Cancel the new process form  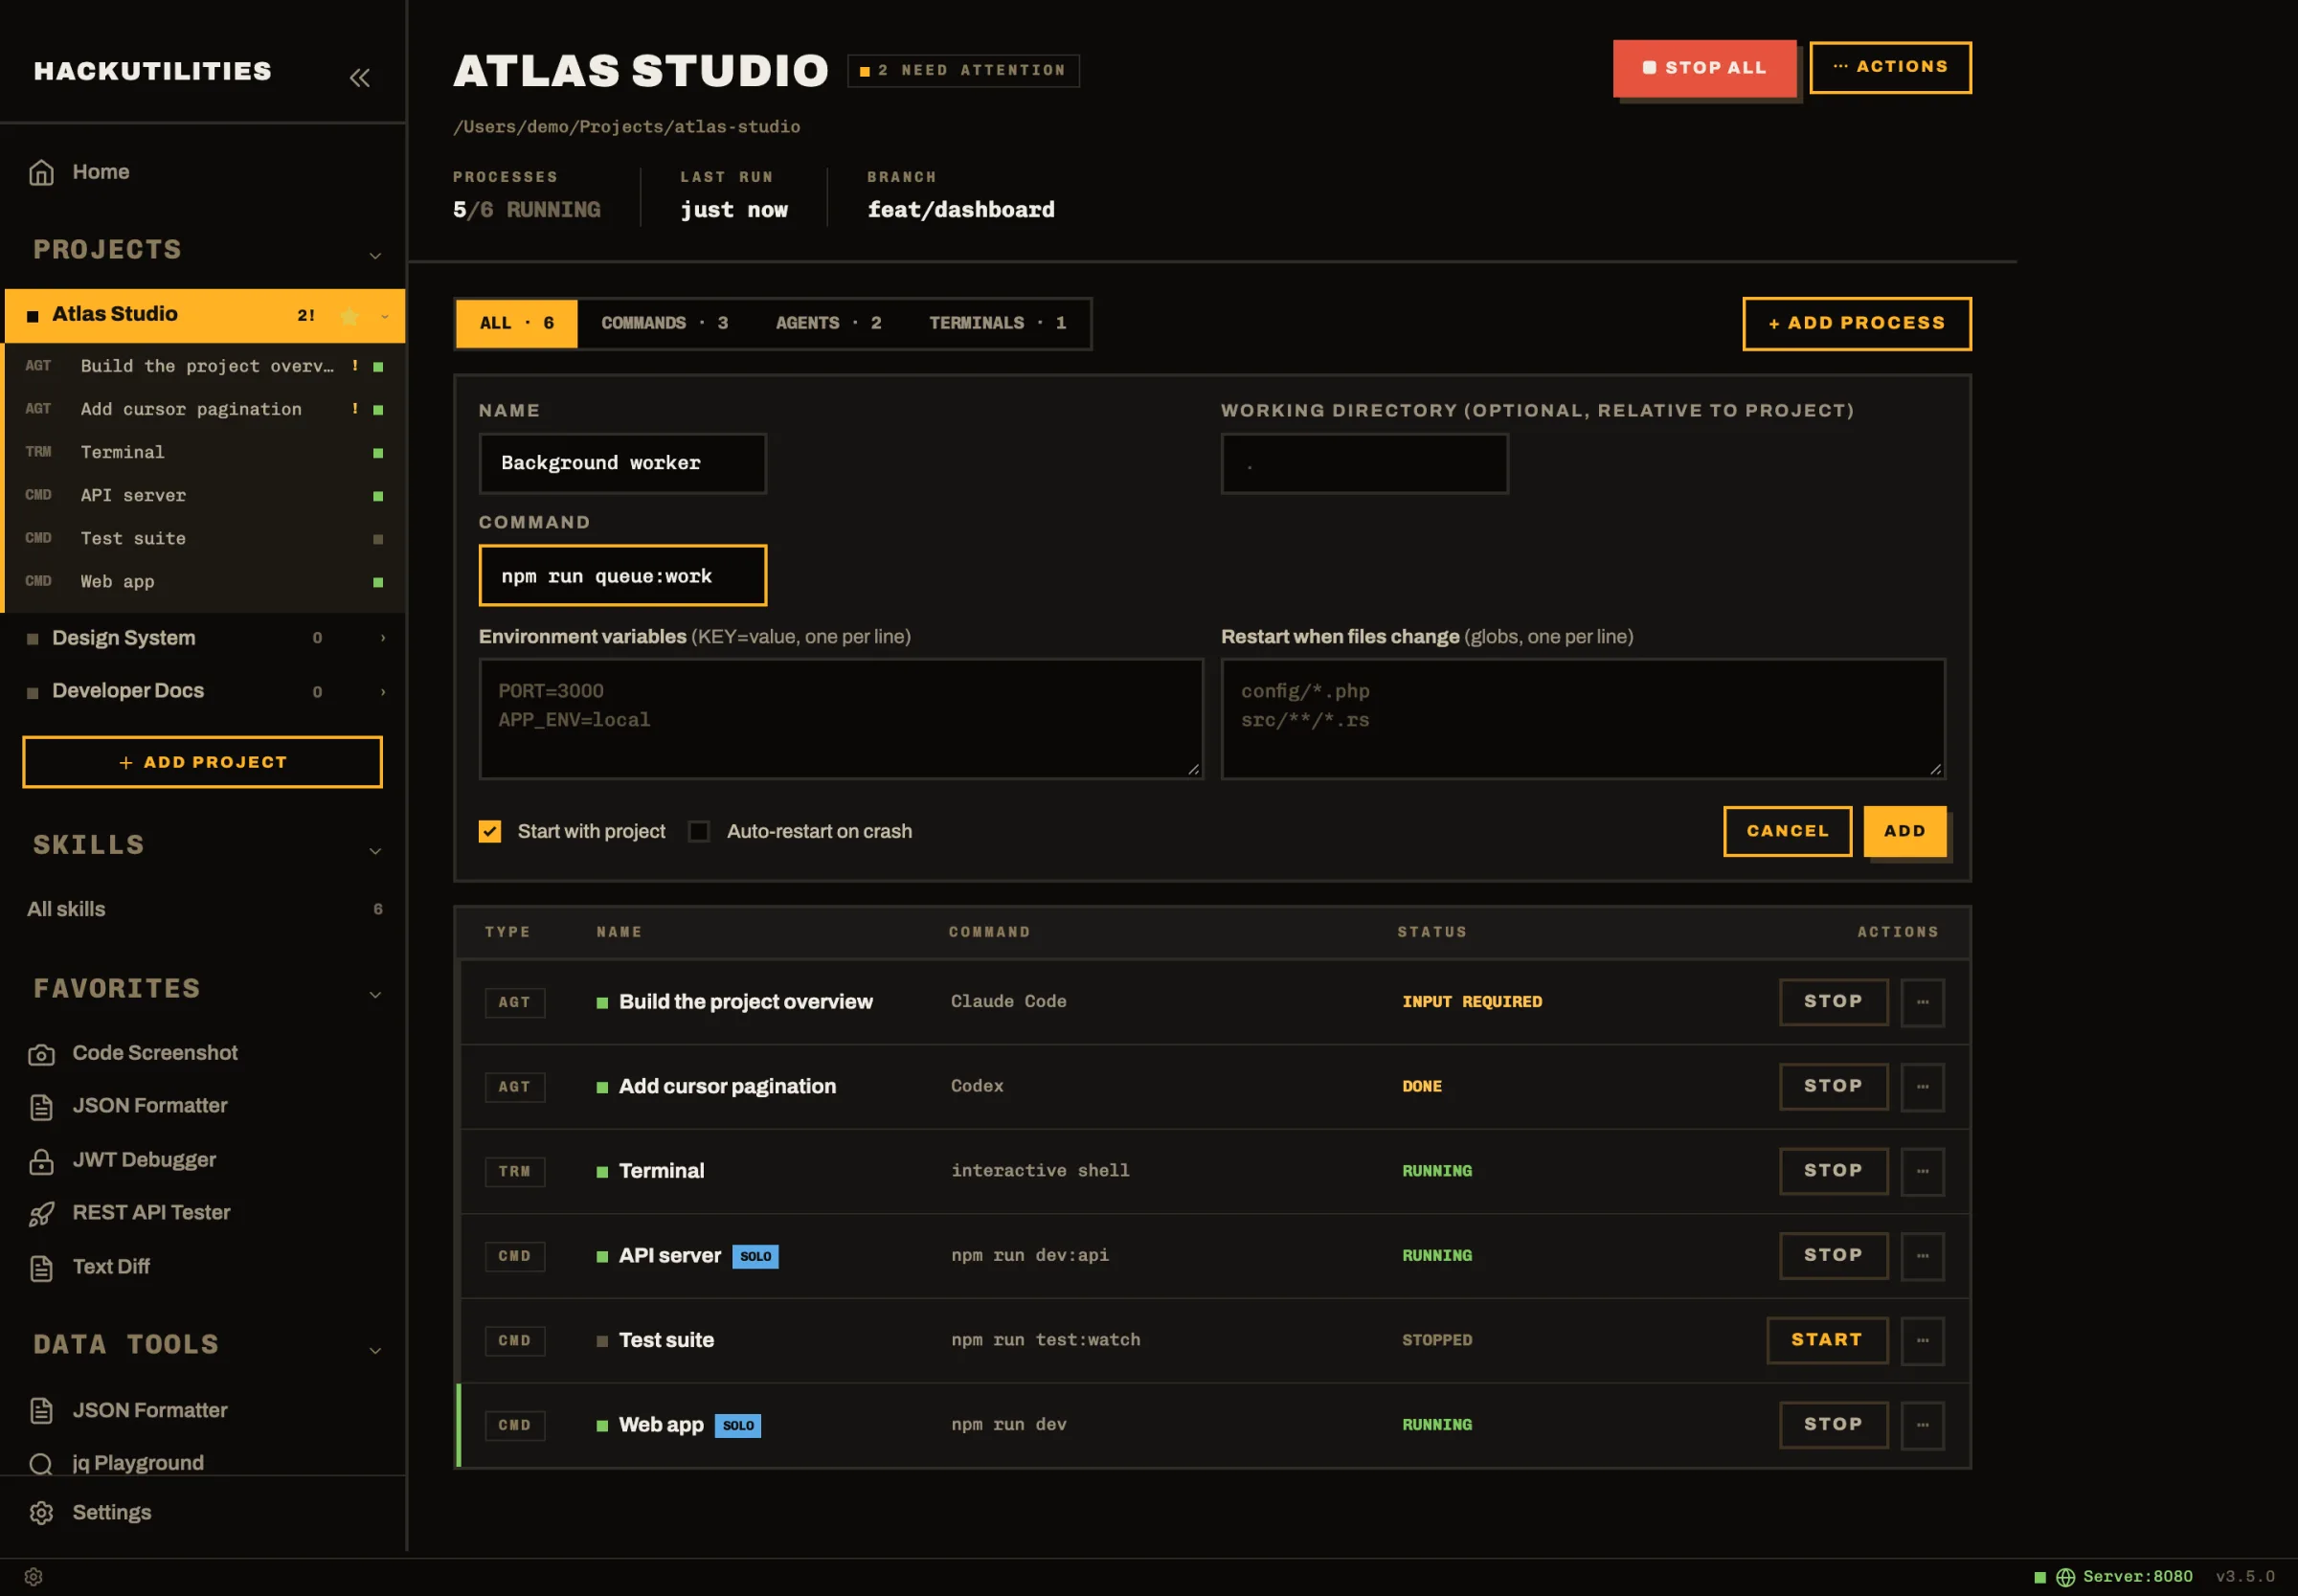click(x=1787, y=831)
